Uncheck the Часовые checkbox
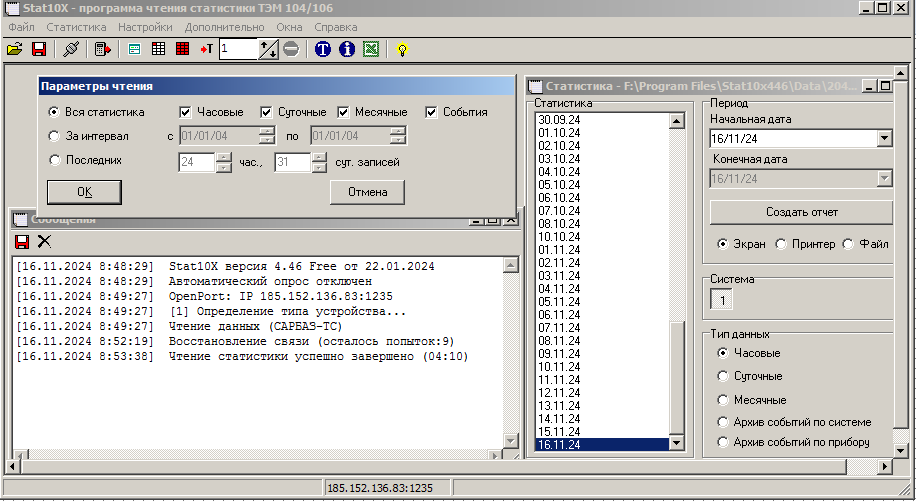 [x=185, y=112]
